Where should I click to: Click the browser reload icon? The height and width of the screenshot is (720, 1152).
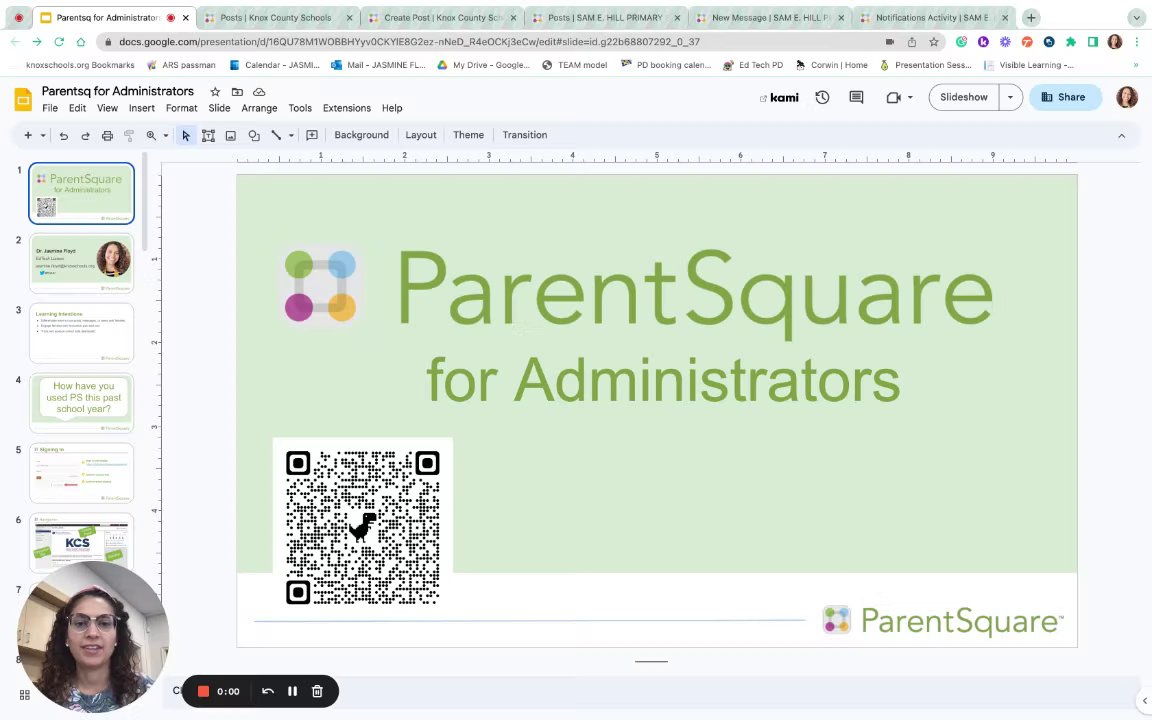(59, 42)
